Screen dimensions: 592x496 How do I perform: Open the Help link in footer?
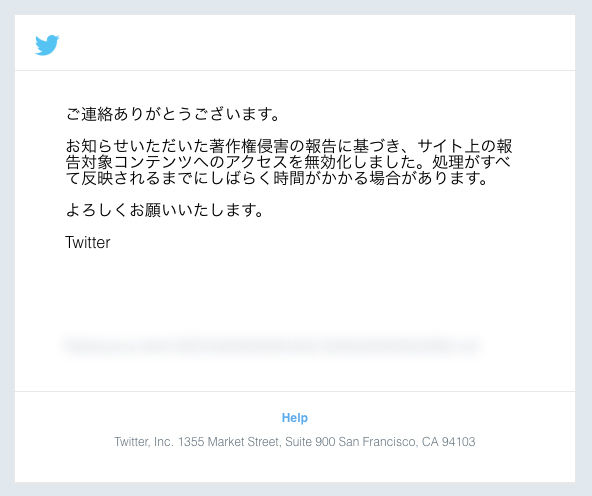(295, 418)
